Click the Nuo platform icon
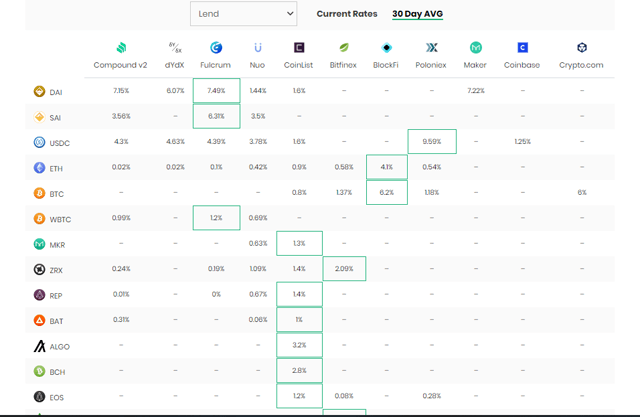 click(x=258, y=48)
